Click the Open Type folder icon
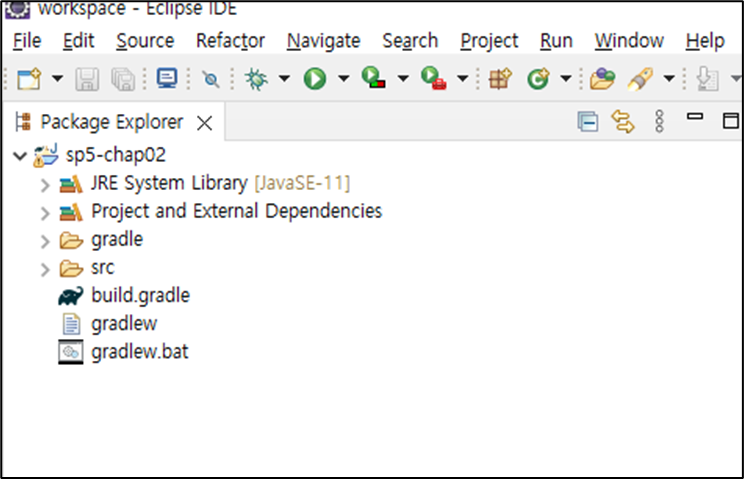This screenshot has height=479, width=744. click(603, 79)
